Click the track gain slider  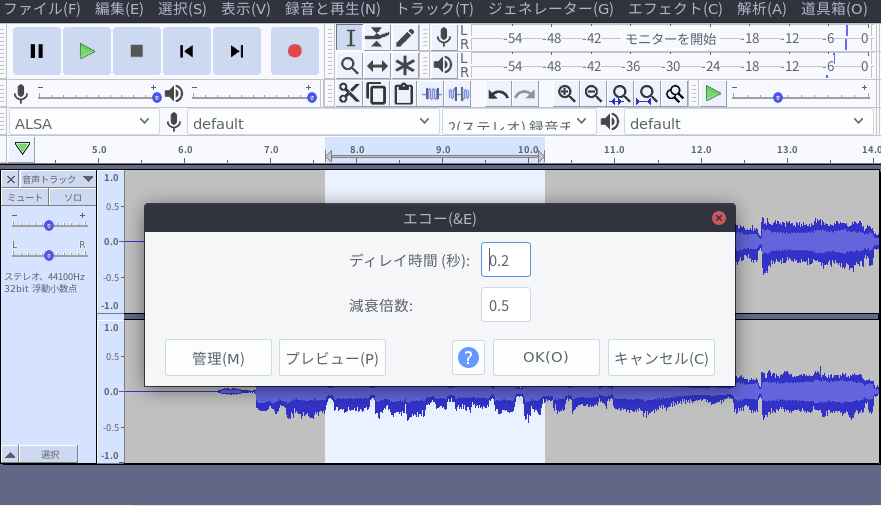click(x=48, y=225)
